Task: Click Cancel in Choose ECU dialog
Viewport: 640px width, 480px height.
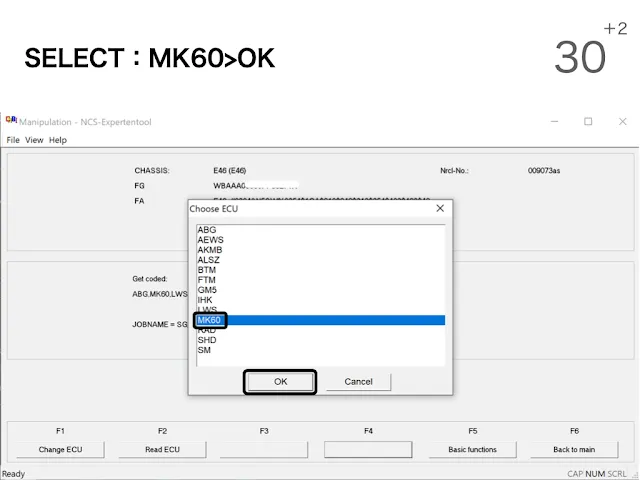Action: coord(358,382)
